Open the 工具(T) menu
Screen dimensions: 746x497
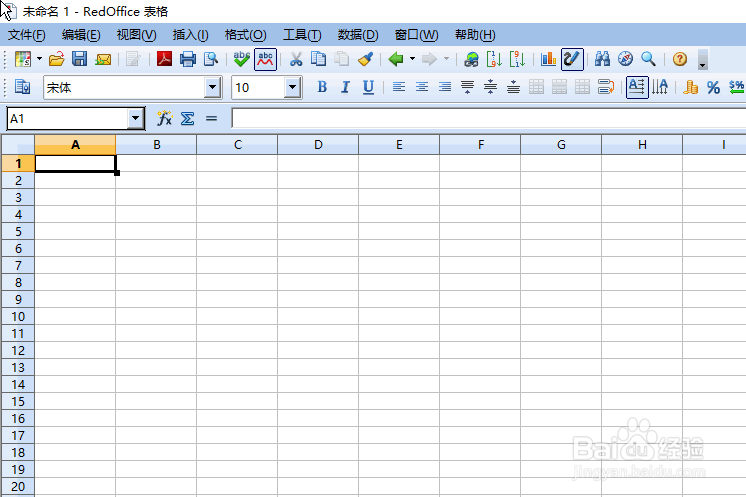click(303, 35)
